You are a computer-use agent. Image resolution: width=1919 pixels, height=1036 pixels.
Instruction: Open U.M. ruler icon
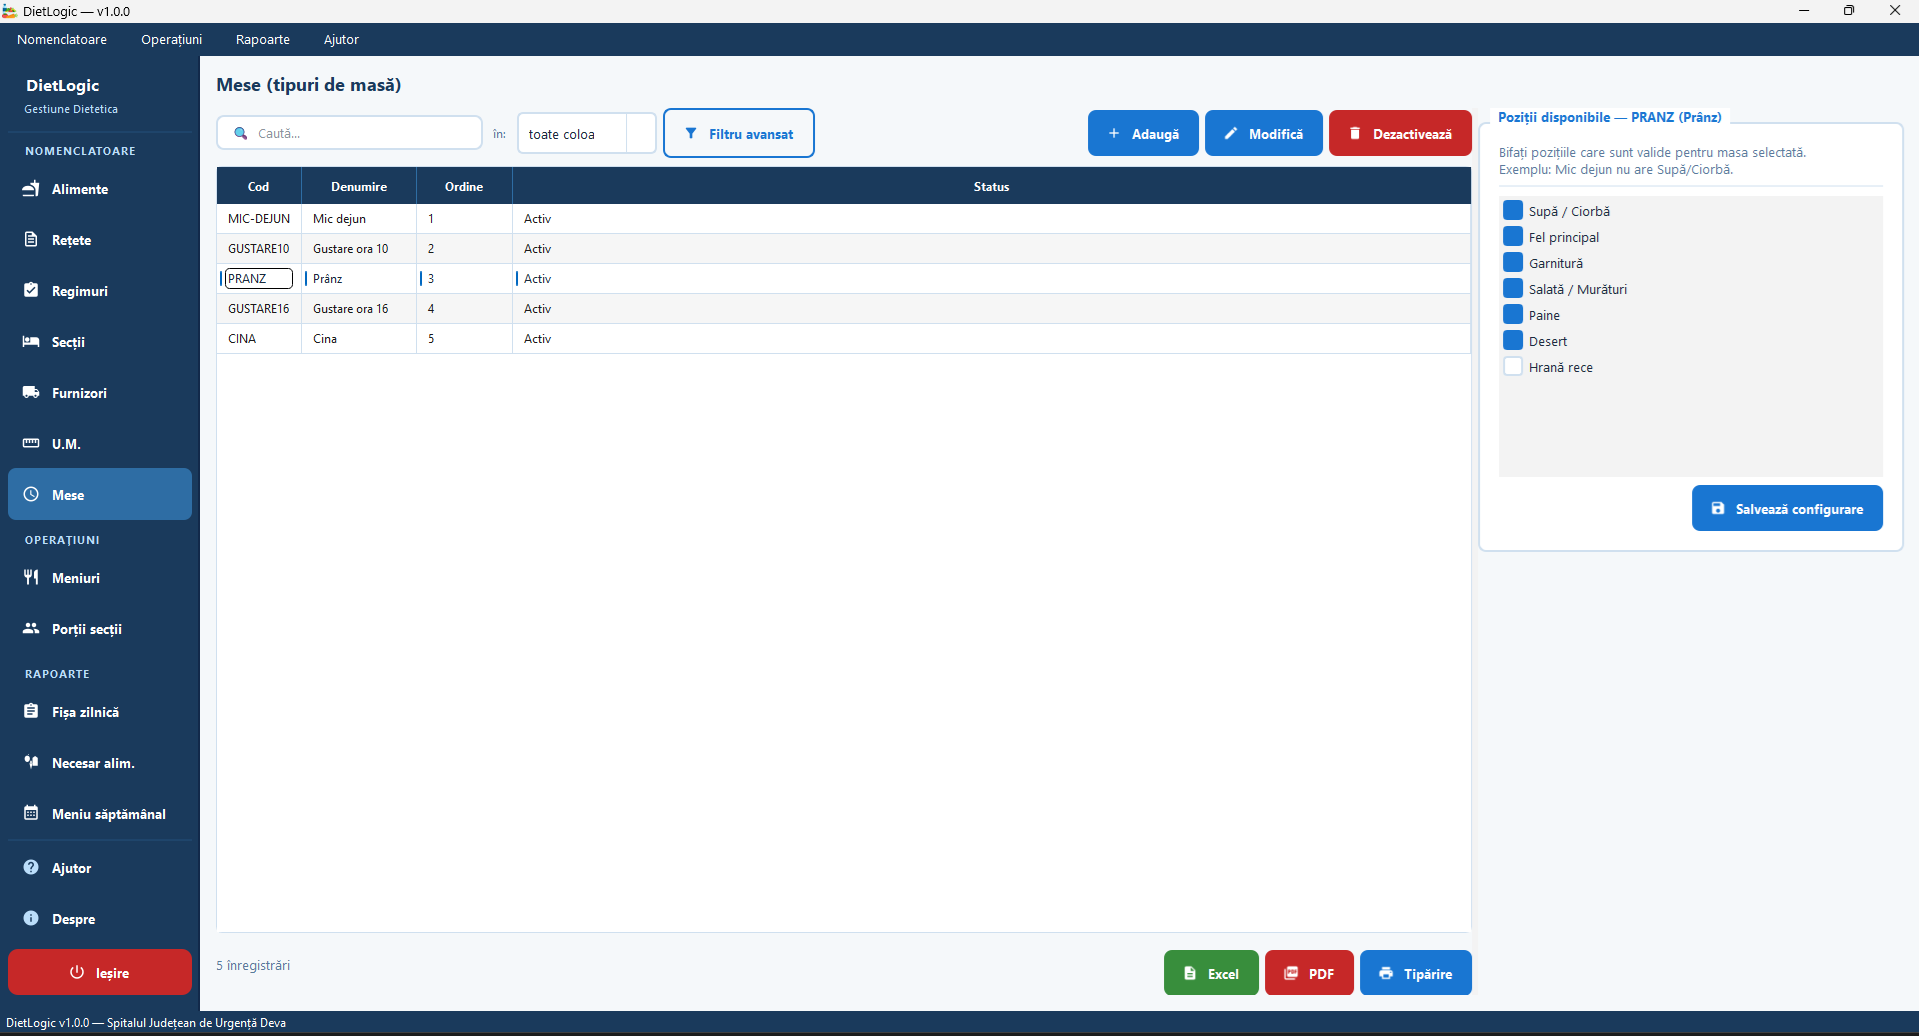click(31, 444)
